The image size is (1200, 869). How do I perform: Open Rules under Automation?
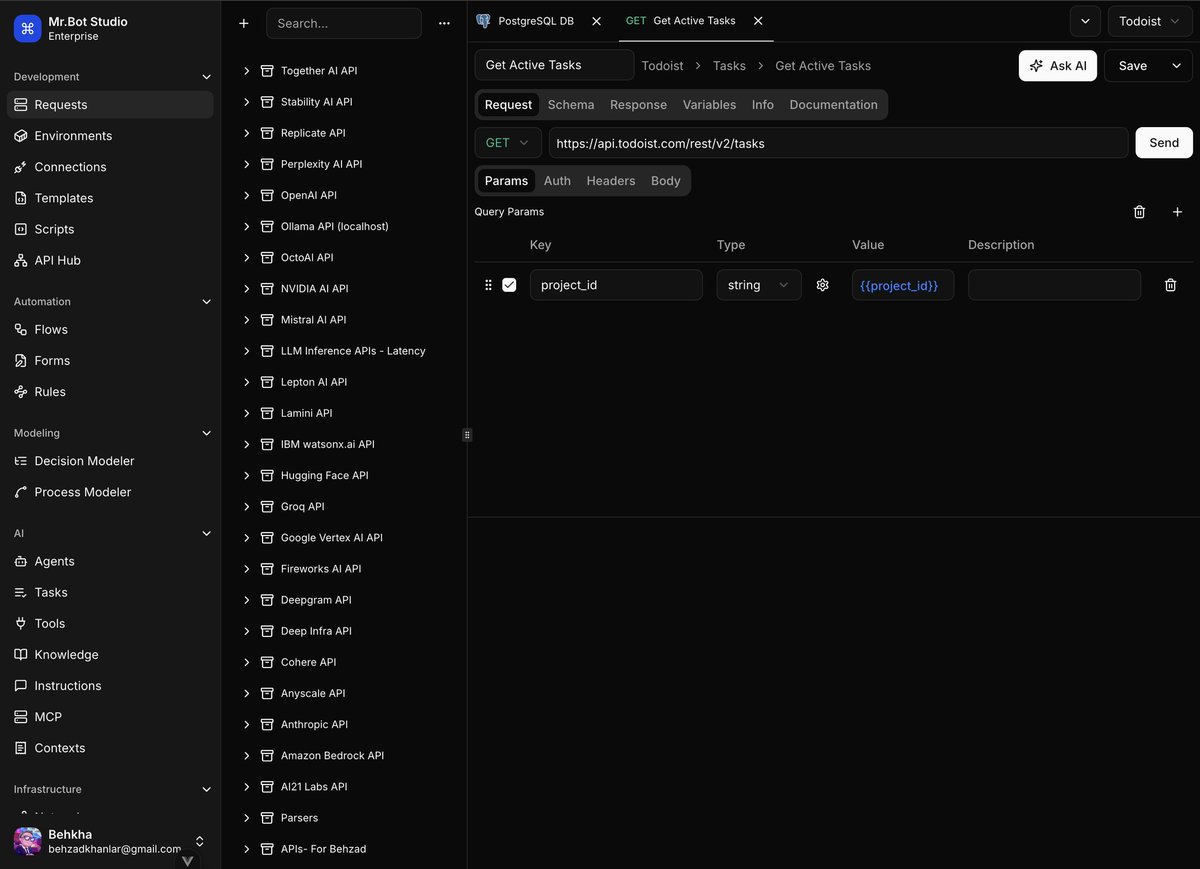[x=110, y=391]
